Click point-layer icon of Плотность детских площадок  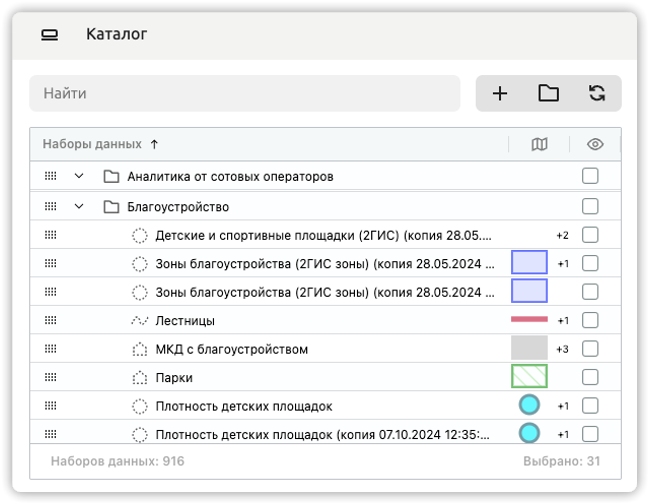tap(140, 406)
